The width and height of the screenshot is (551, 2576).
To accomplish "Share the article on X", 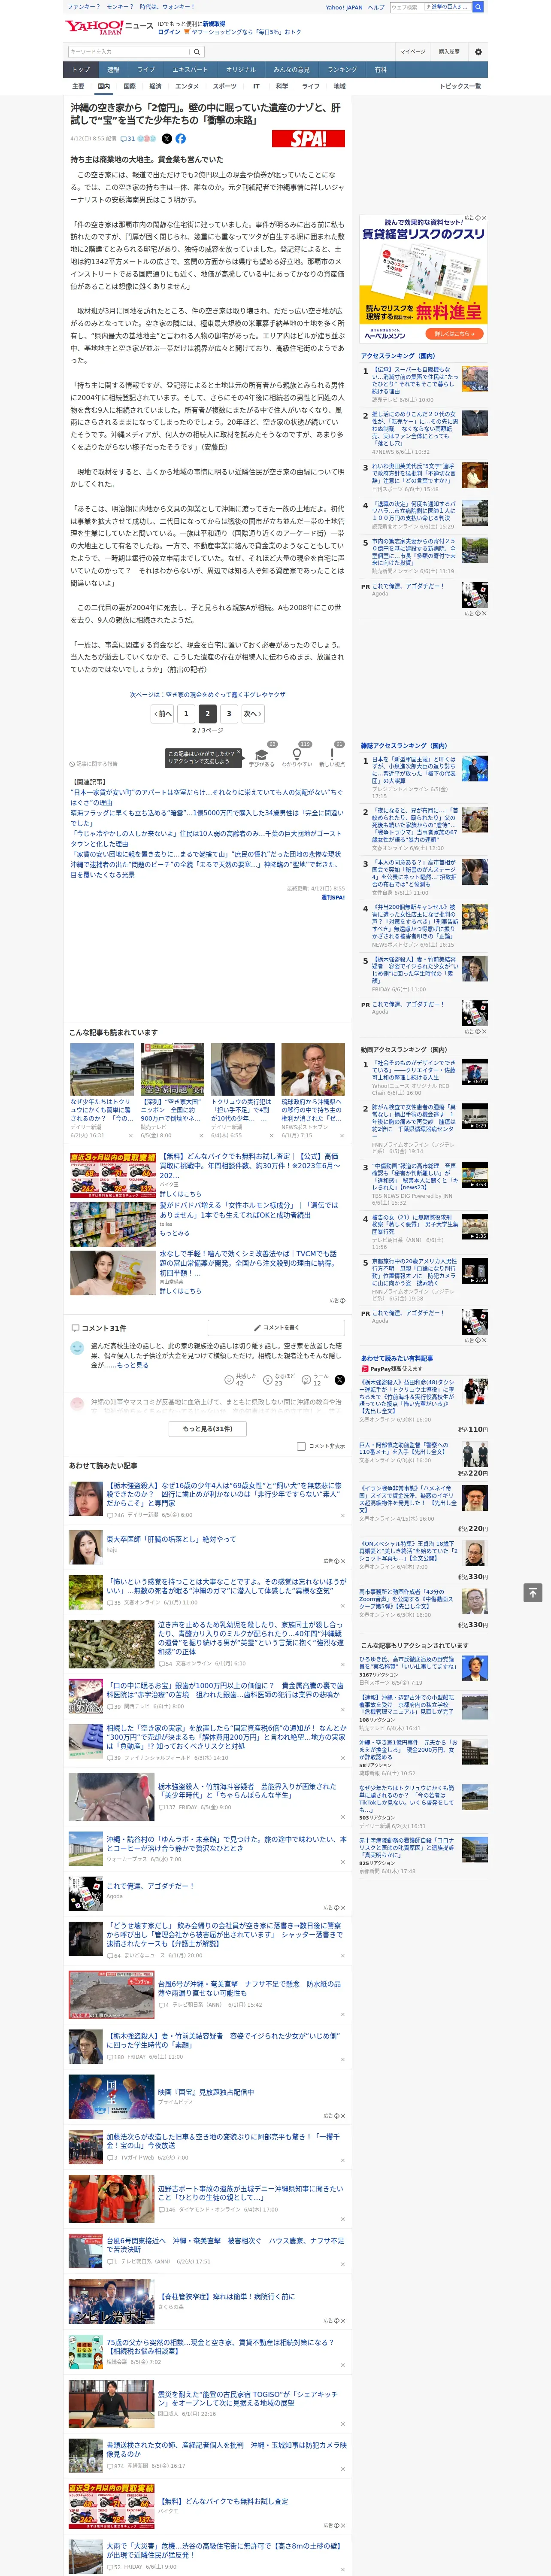I will click(167, 139).
